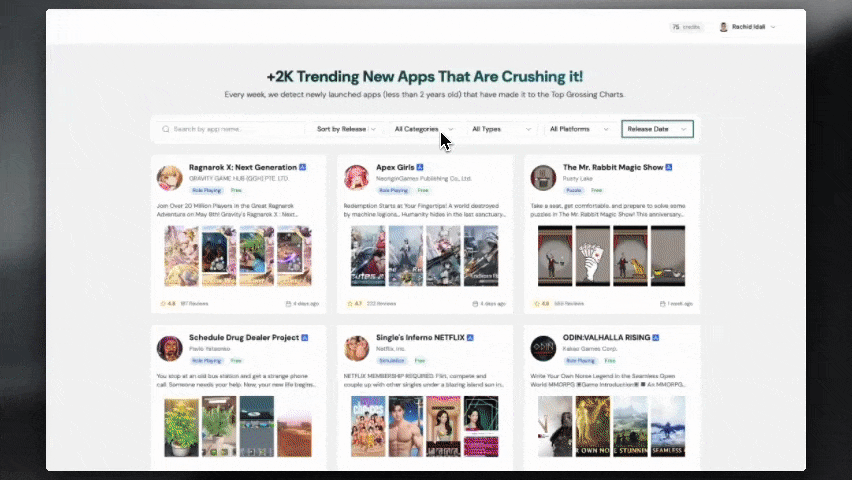Click The Mr. Rabbit Magic Show app icon
852x480 pixels.
point(543,178)
